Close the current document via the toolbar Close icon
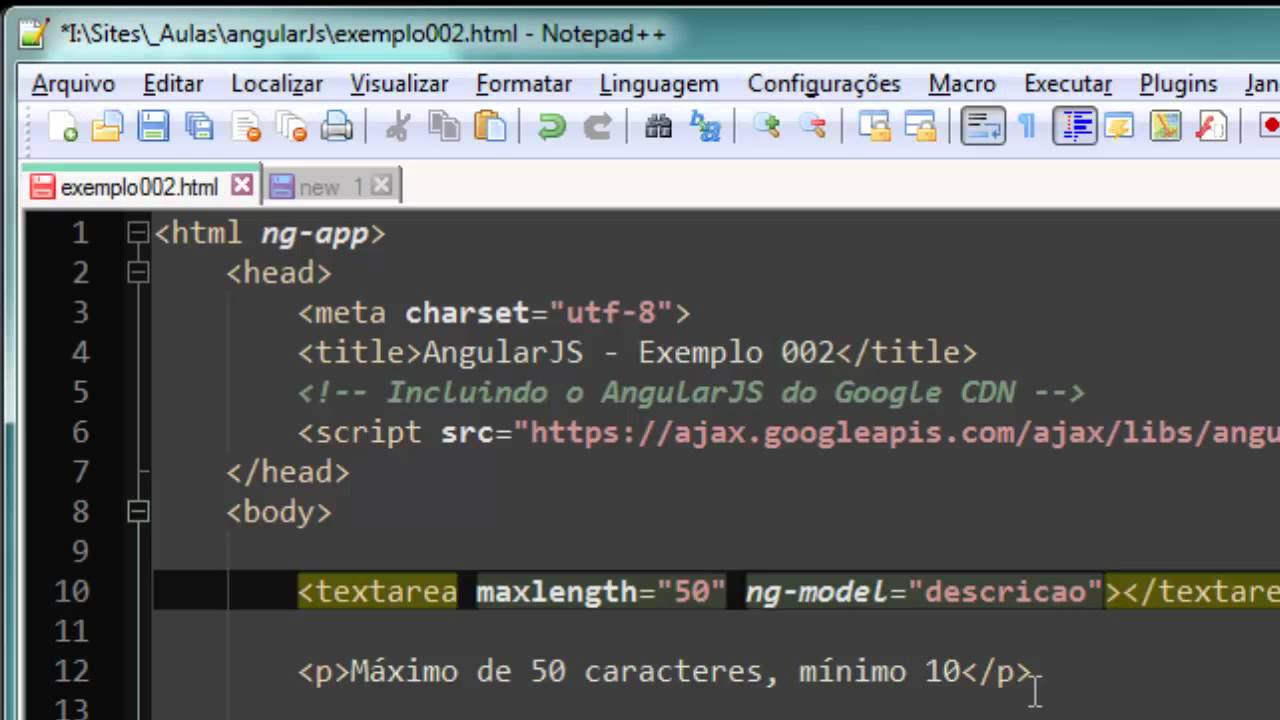 point(246,127)
